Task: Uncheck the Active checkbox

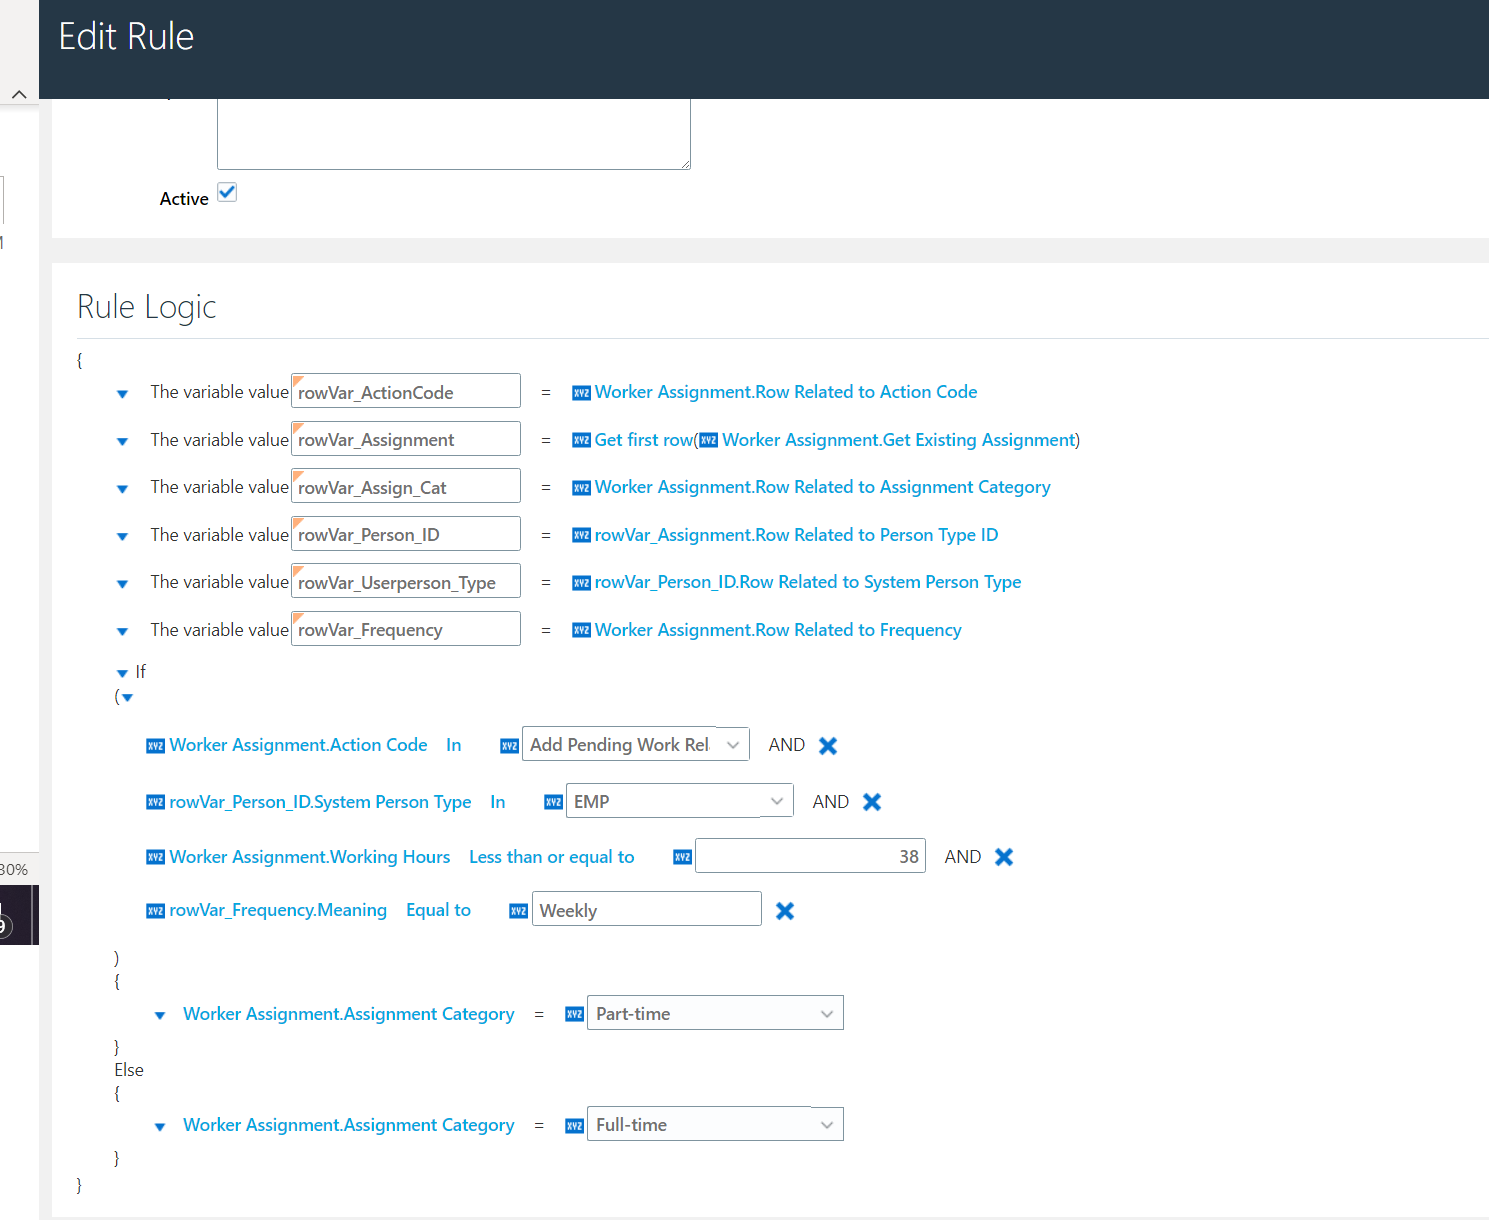Action: tap(227, 192)
